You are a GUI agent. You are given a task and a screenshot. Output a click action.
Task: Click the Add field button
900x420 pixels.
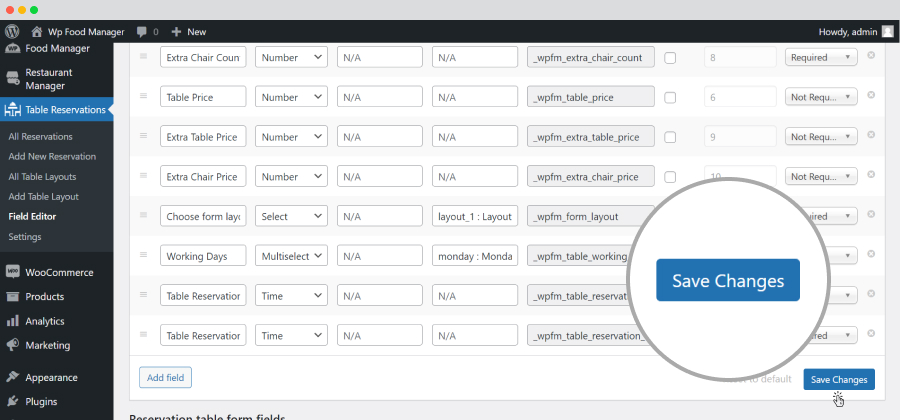(x=165, y=378)
